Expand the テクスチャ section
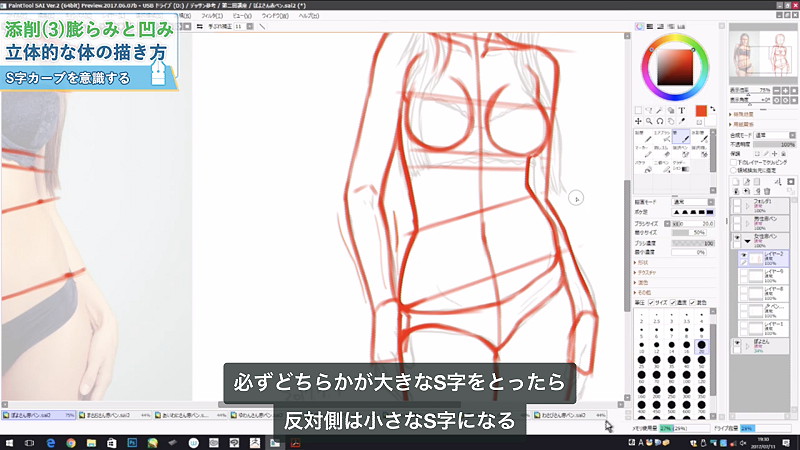800x450 pixels. click(x=645, y=273)
